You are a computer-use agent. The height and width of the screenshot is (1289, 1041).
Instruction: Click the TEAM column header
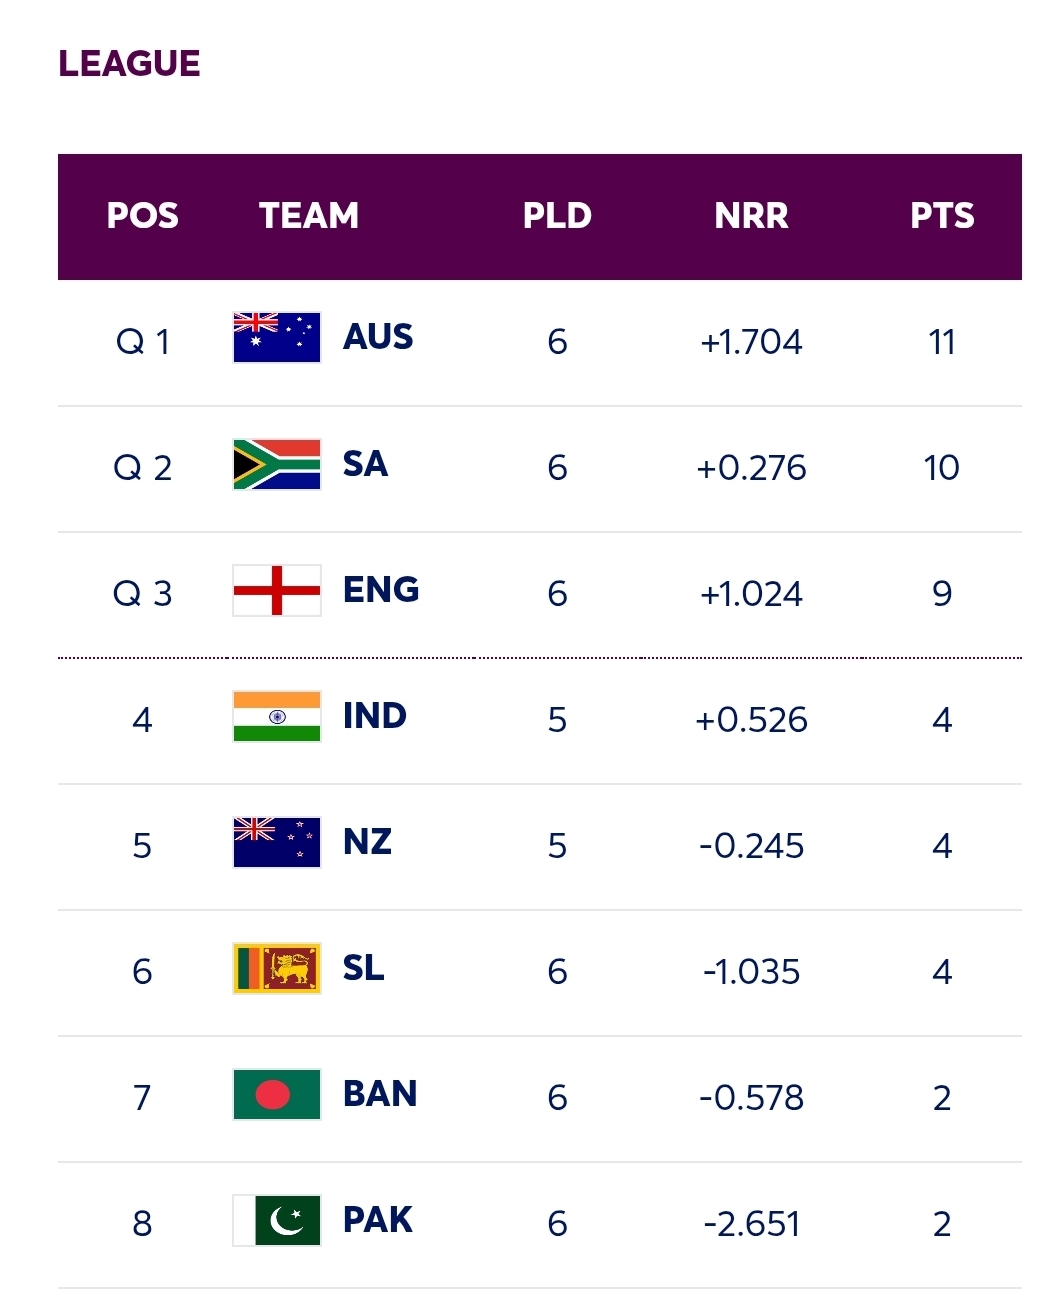[308, 216]
